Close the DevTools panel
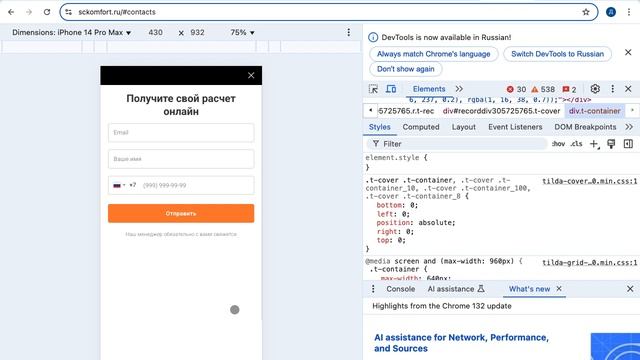The image size is (640, 360). point(628,89)
